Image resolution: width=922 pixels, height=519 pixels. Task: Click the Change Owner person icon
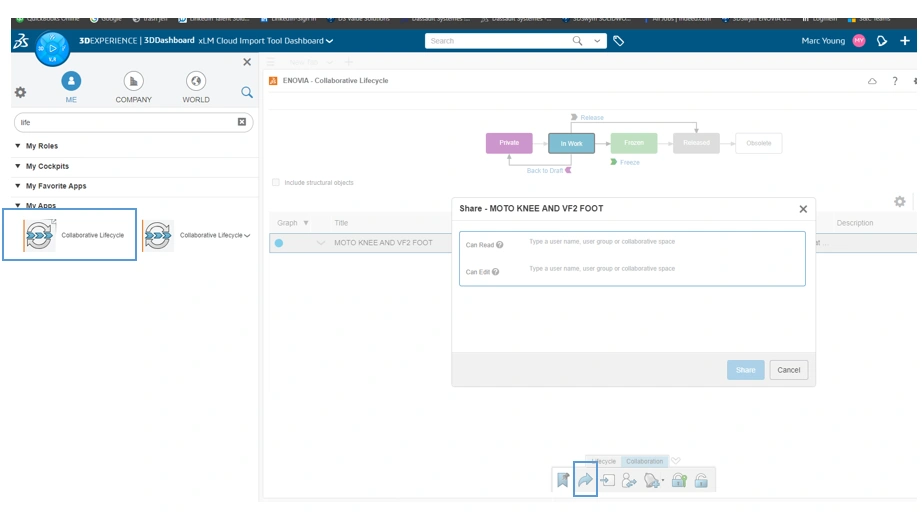[629, 481]
